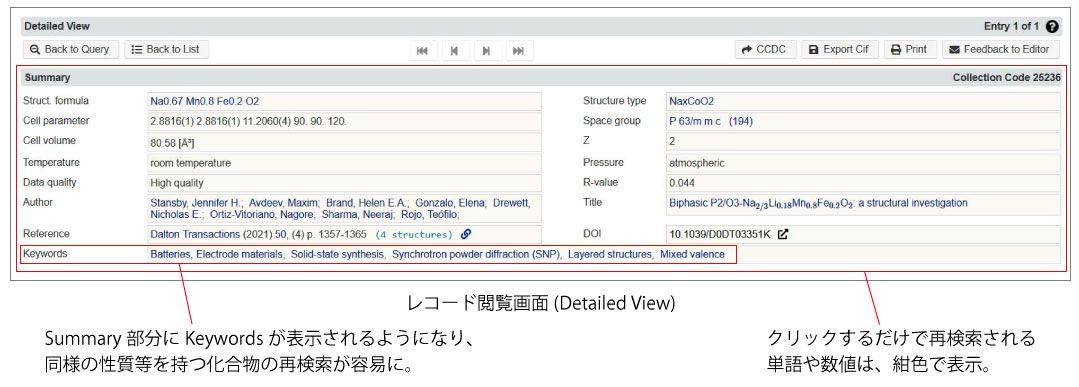Click the Entry 1 of 1 label
This screenshot has height=387, width=1079.
(x=1012, y=27)
